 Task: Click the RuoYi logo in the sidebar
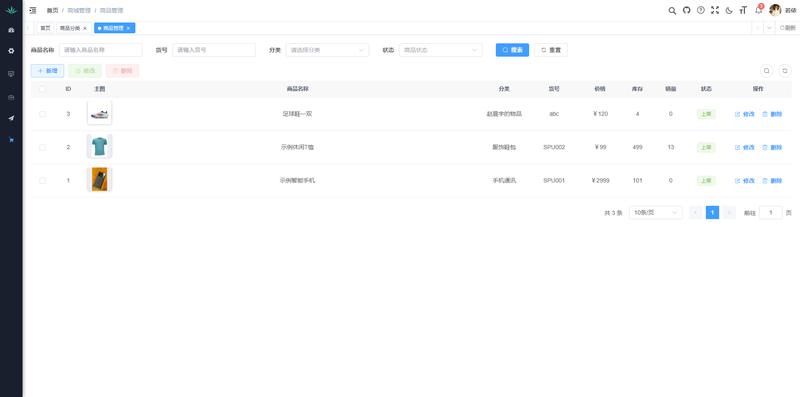[11, 10]
